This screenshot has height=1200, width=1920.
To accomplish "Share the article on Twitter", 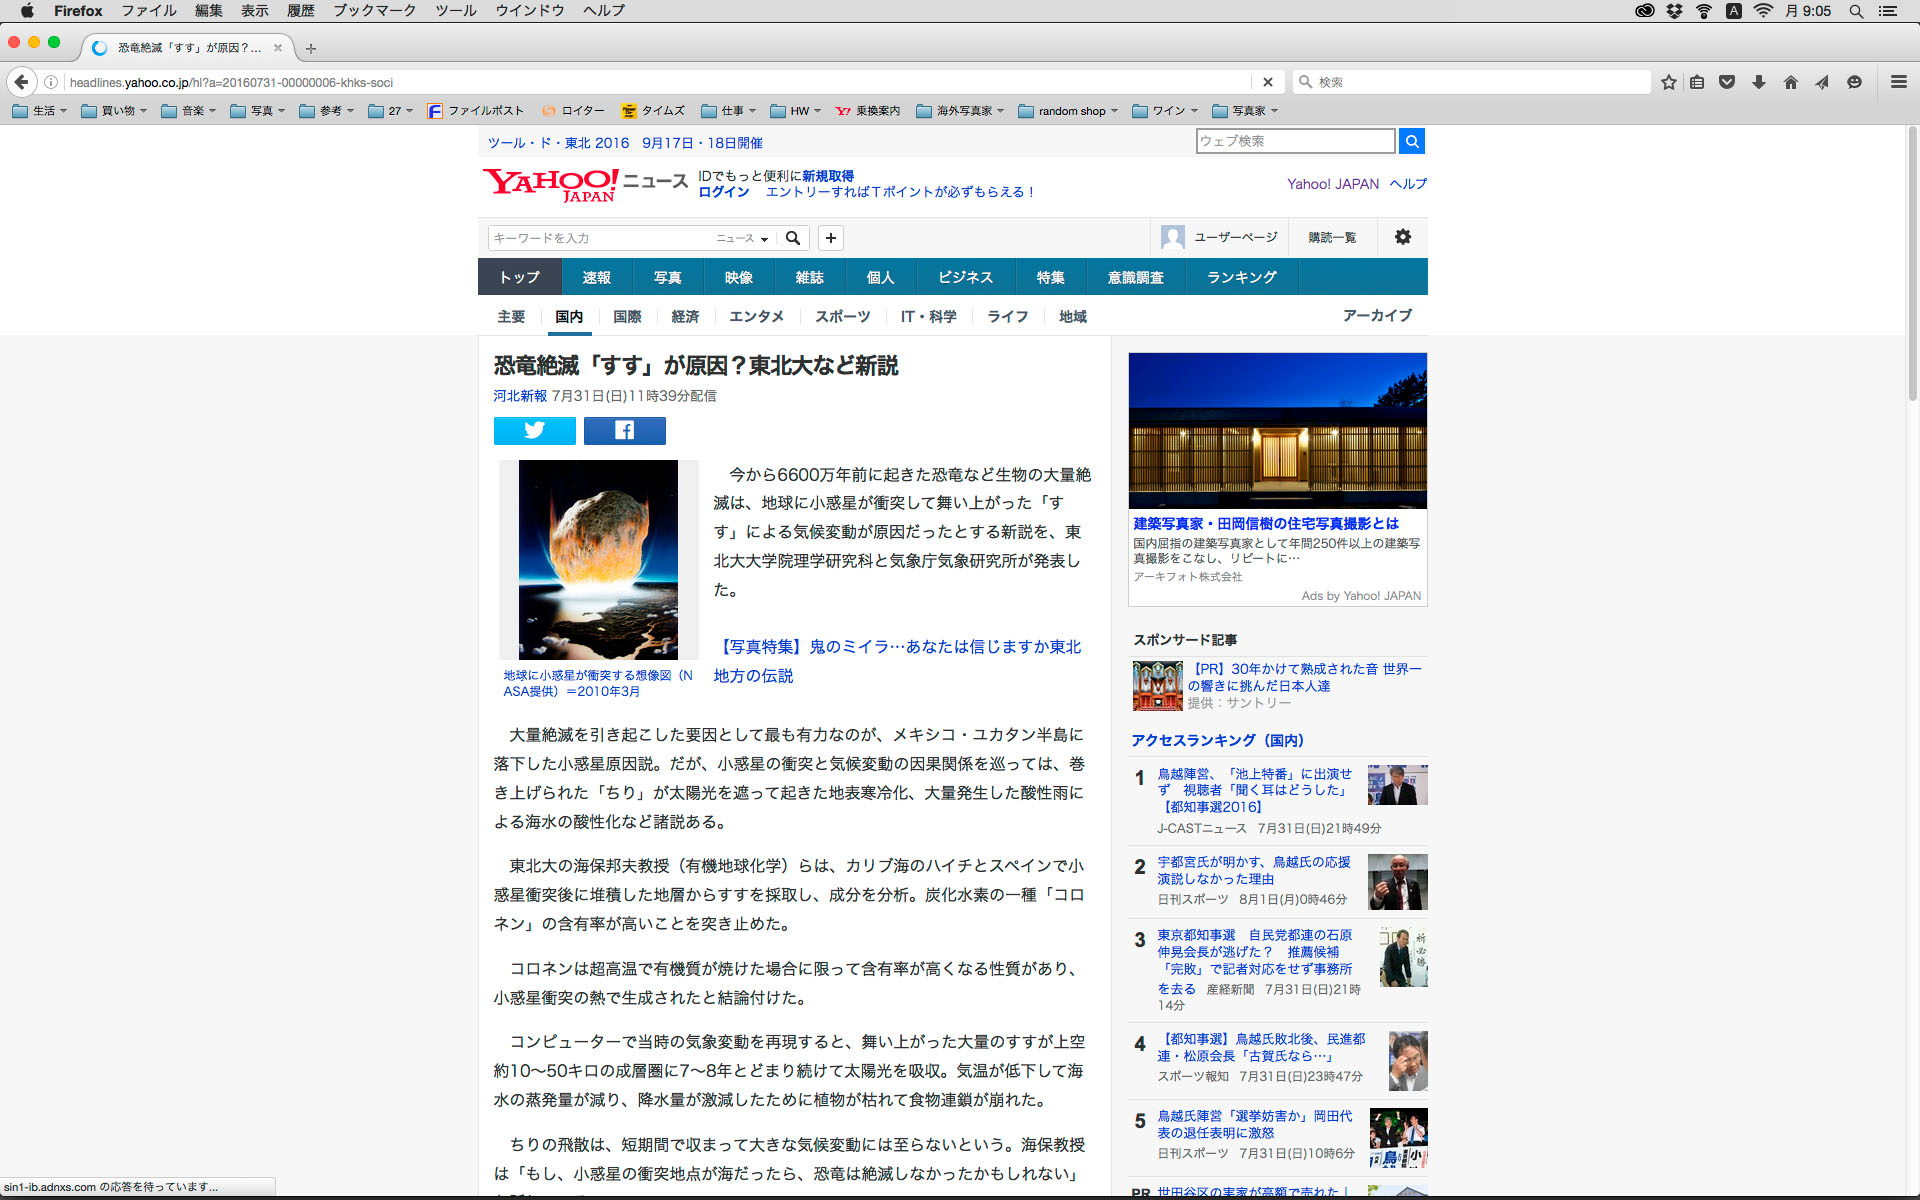I will [x=534, y=431].
